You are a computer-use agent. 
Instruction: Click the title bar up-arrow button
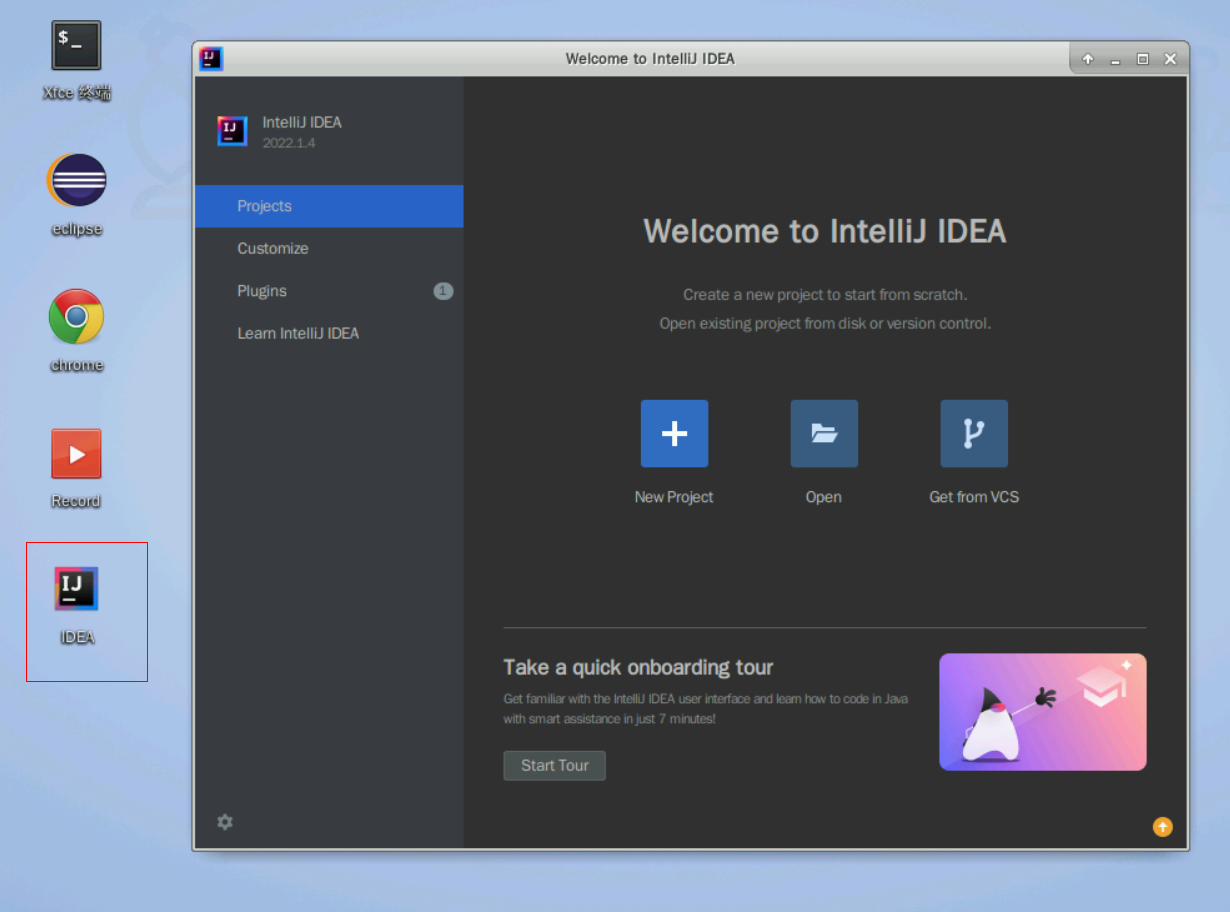coord(1088,59)
